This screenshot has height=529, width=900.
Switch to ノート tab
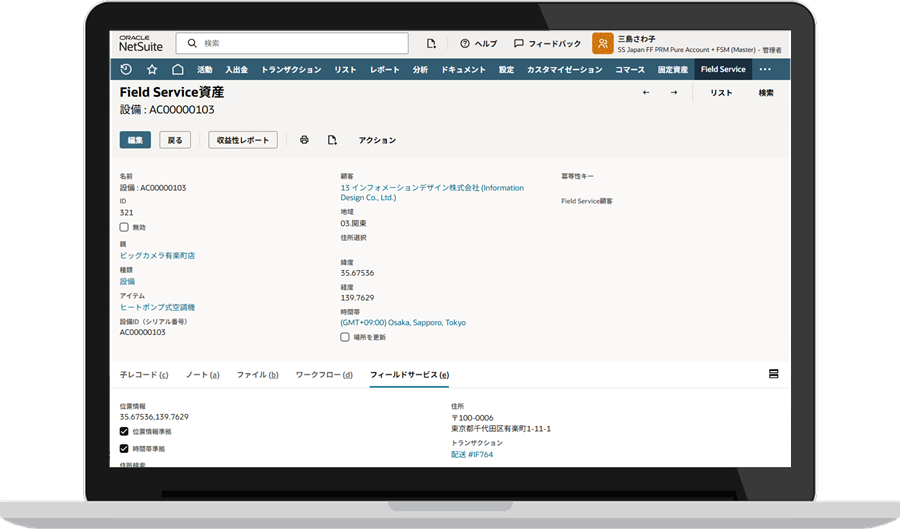[203, 375]
